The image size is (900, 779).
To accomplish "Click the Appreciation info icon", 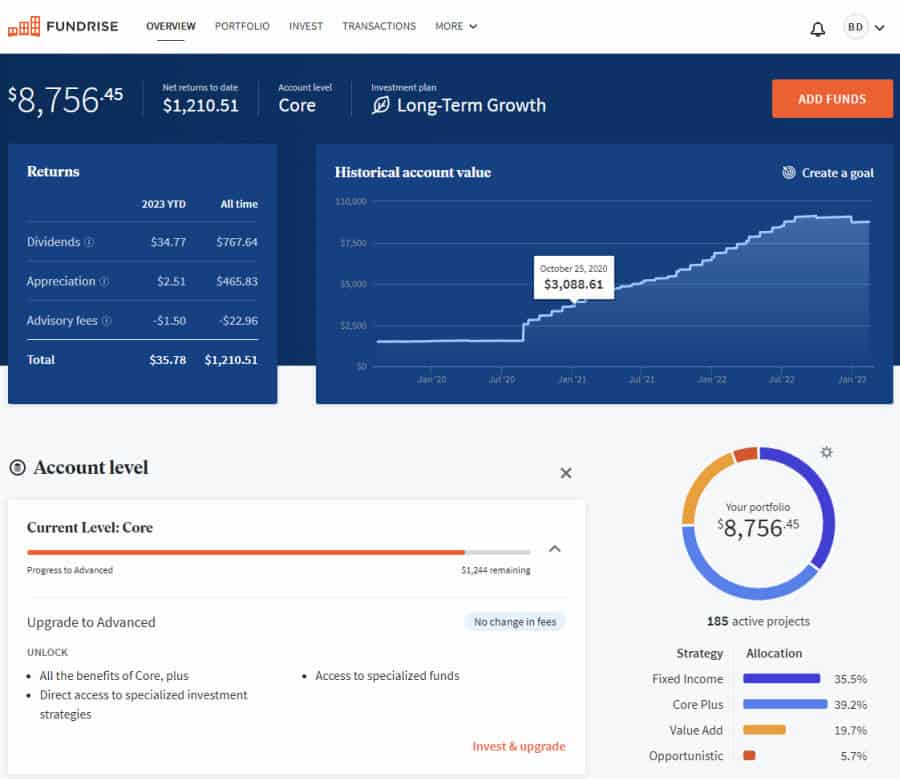I will coord(105,282).
